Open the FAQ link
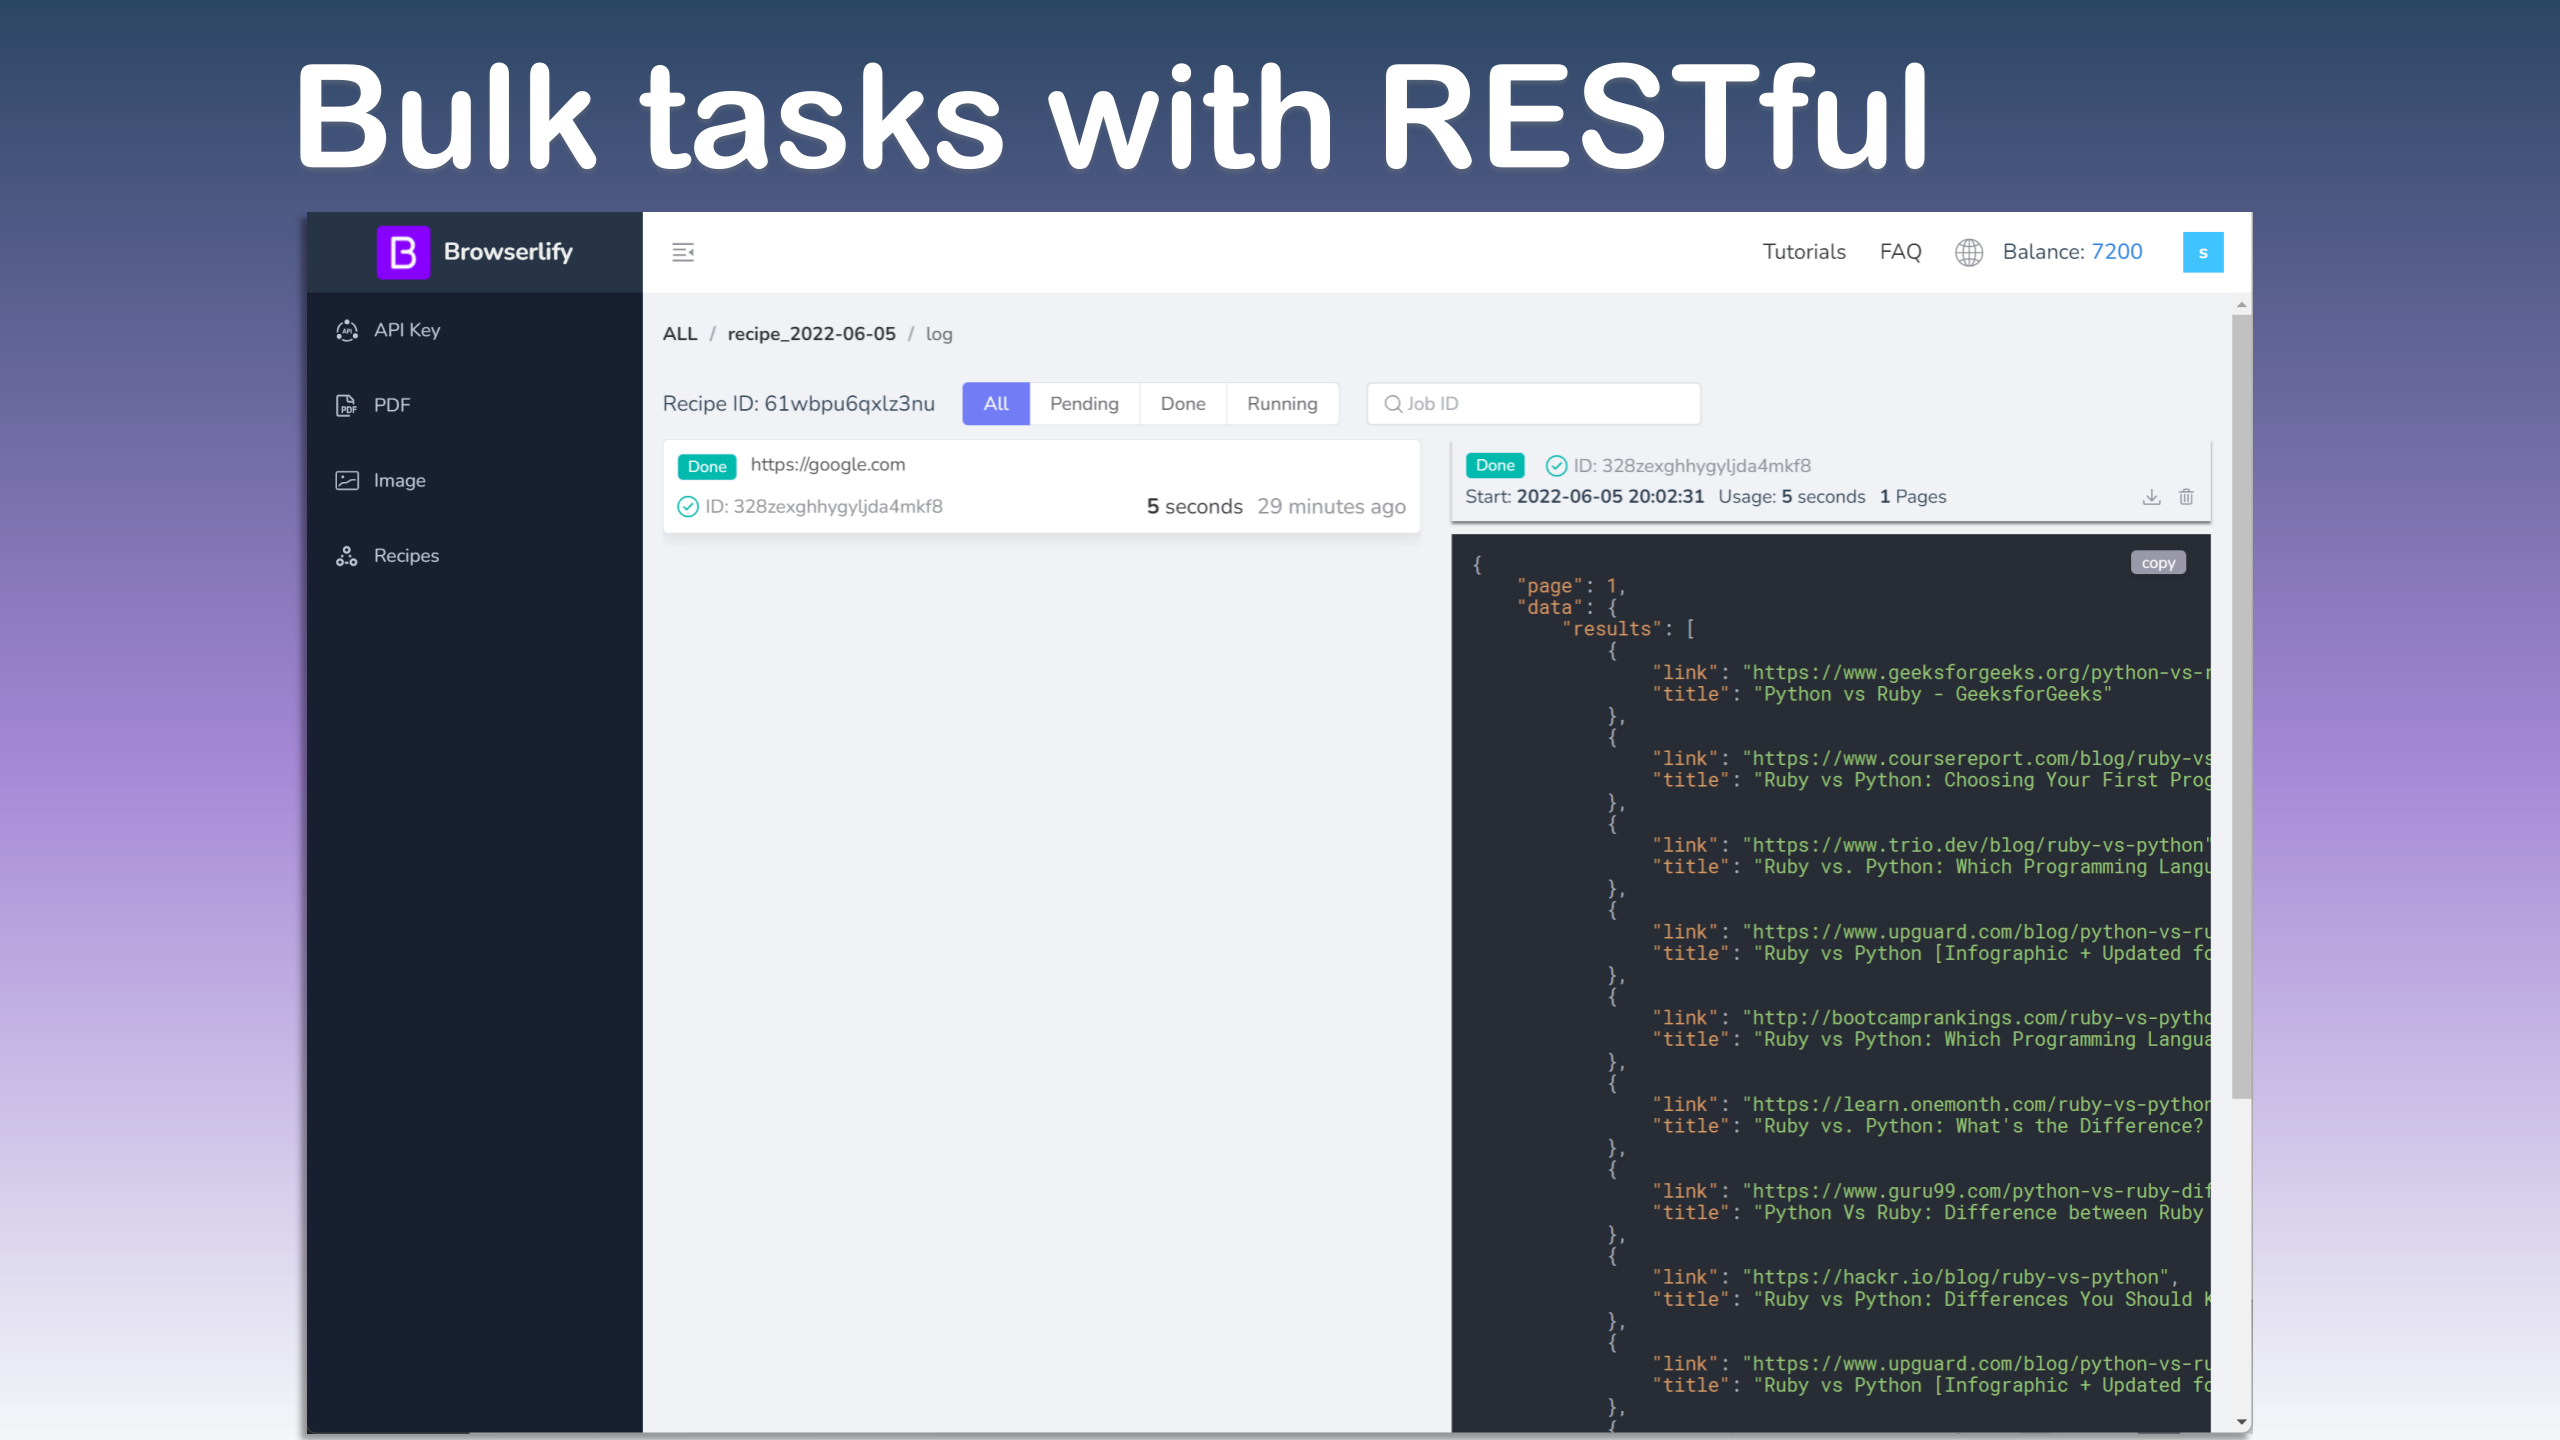The image size is (2560, 1440). point(1900,252)
